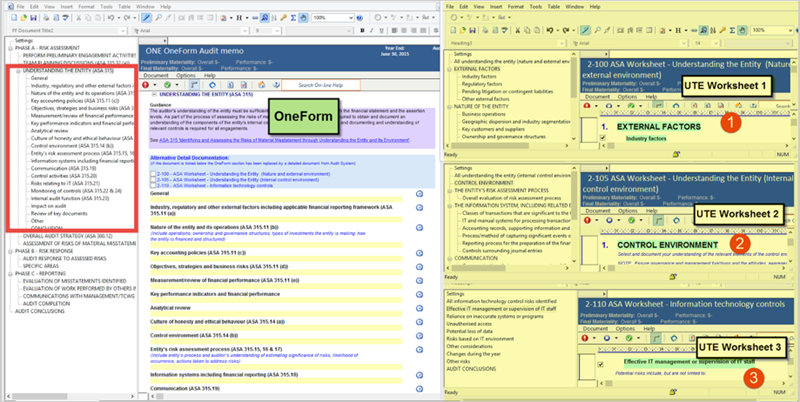This screenshot has height=402, width=800.
Task: Click the green sign-off checkmark icon
Action: pyautogui.click(x=167, y=85)
